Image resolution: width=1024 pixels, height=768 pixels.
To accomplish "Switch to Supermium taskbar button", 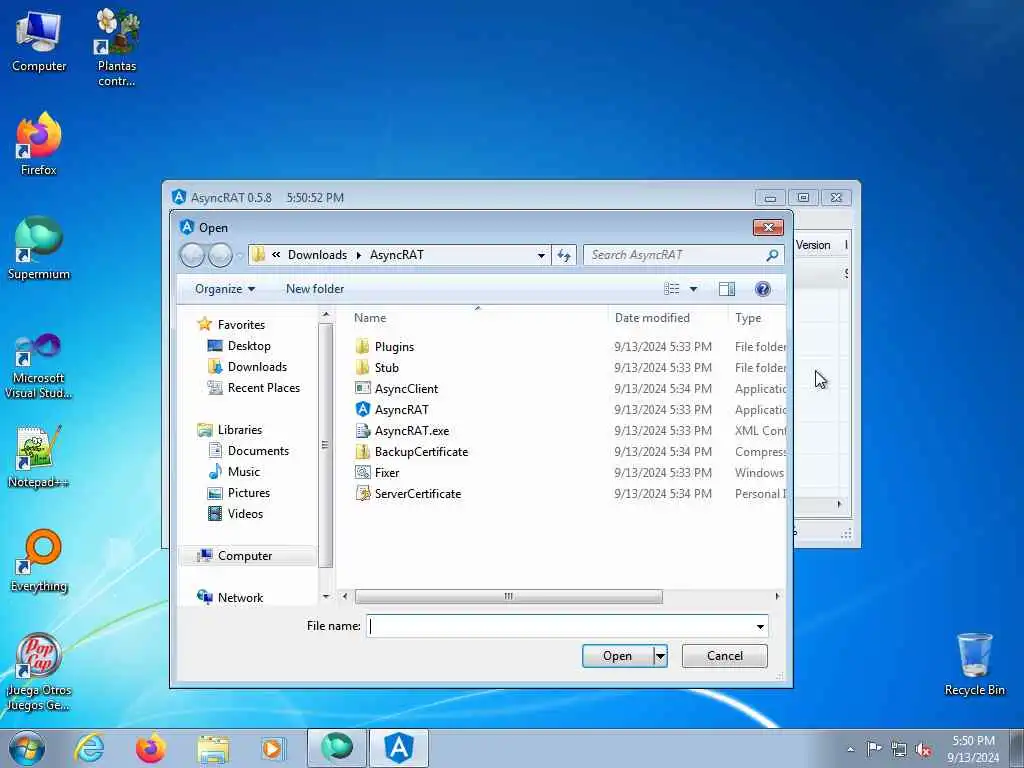I will pyautogui.click(x=337, y=748).
